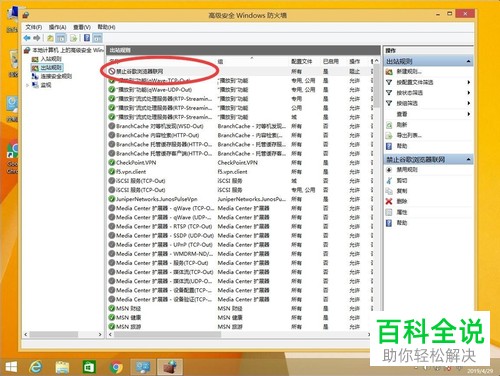Click the scissors 剪切 icon
The image size is (500, 376).
coord(389,180)
